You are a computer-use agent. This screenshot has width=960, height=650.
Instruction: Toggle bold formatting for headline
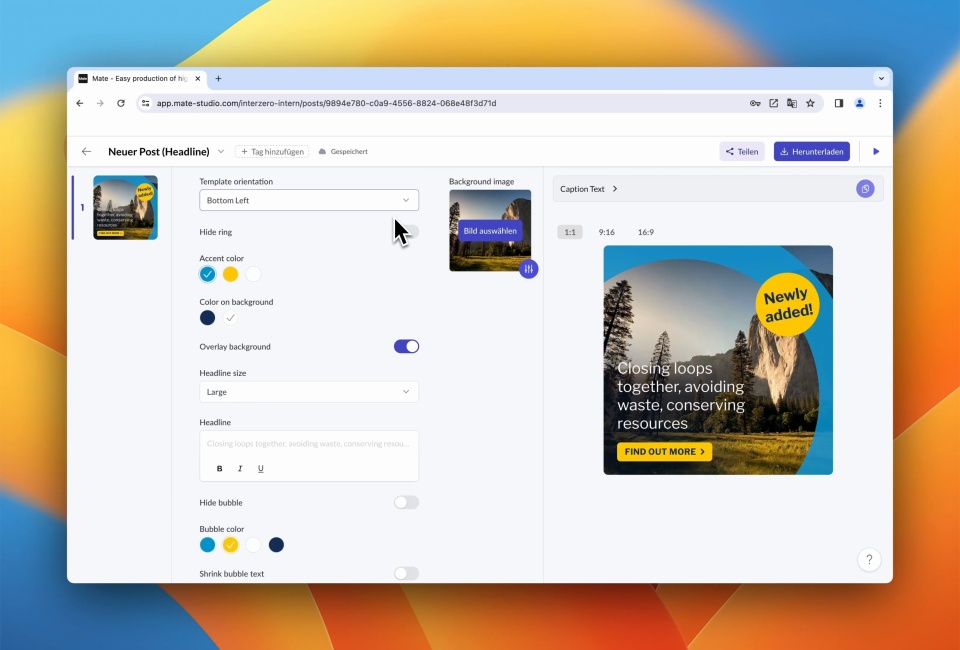pyautogui.click(x=219, y=468)
